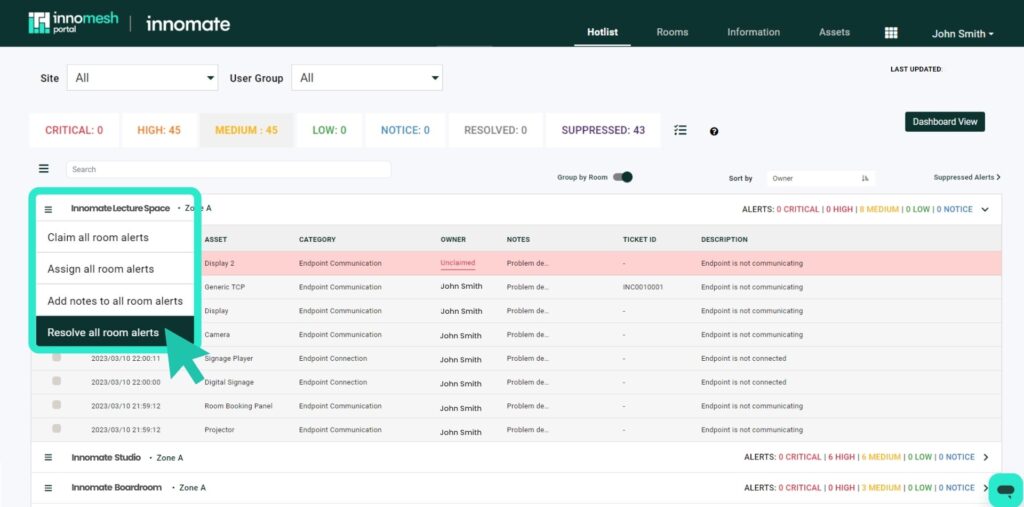This screenshot has width=1024, height=507.
Task: Choose Add notes to all room alerts
Action: click(x=115, y=301)
